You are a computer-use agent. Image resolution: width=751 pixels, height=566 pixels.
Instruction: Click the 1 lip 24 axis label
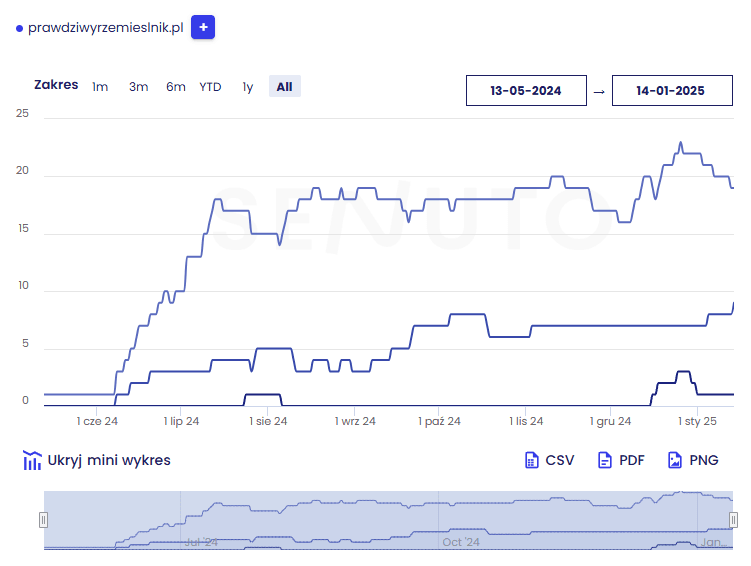182,421
